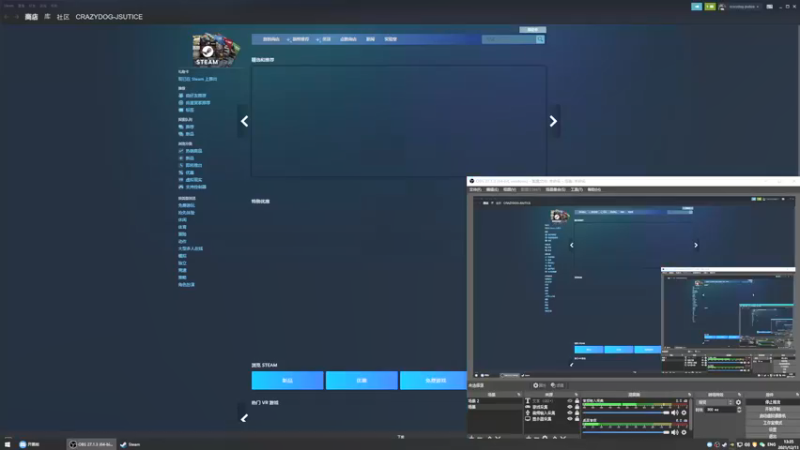Click 停止推流 stop streaming button in OBS
This screenshot has height=450, width=800.
pyautogui.click(x=772, y=402)
